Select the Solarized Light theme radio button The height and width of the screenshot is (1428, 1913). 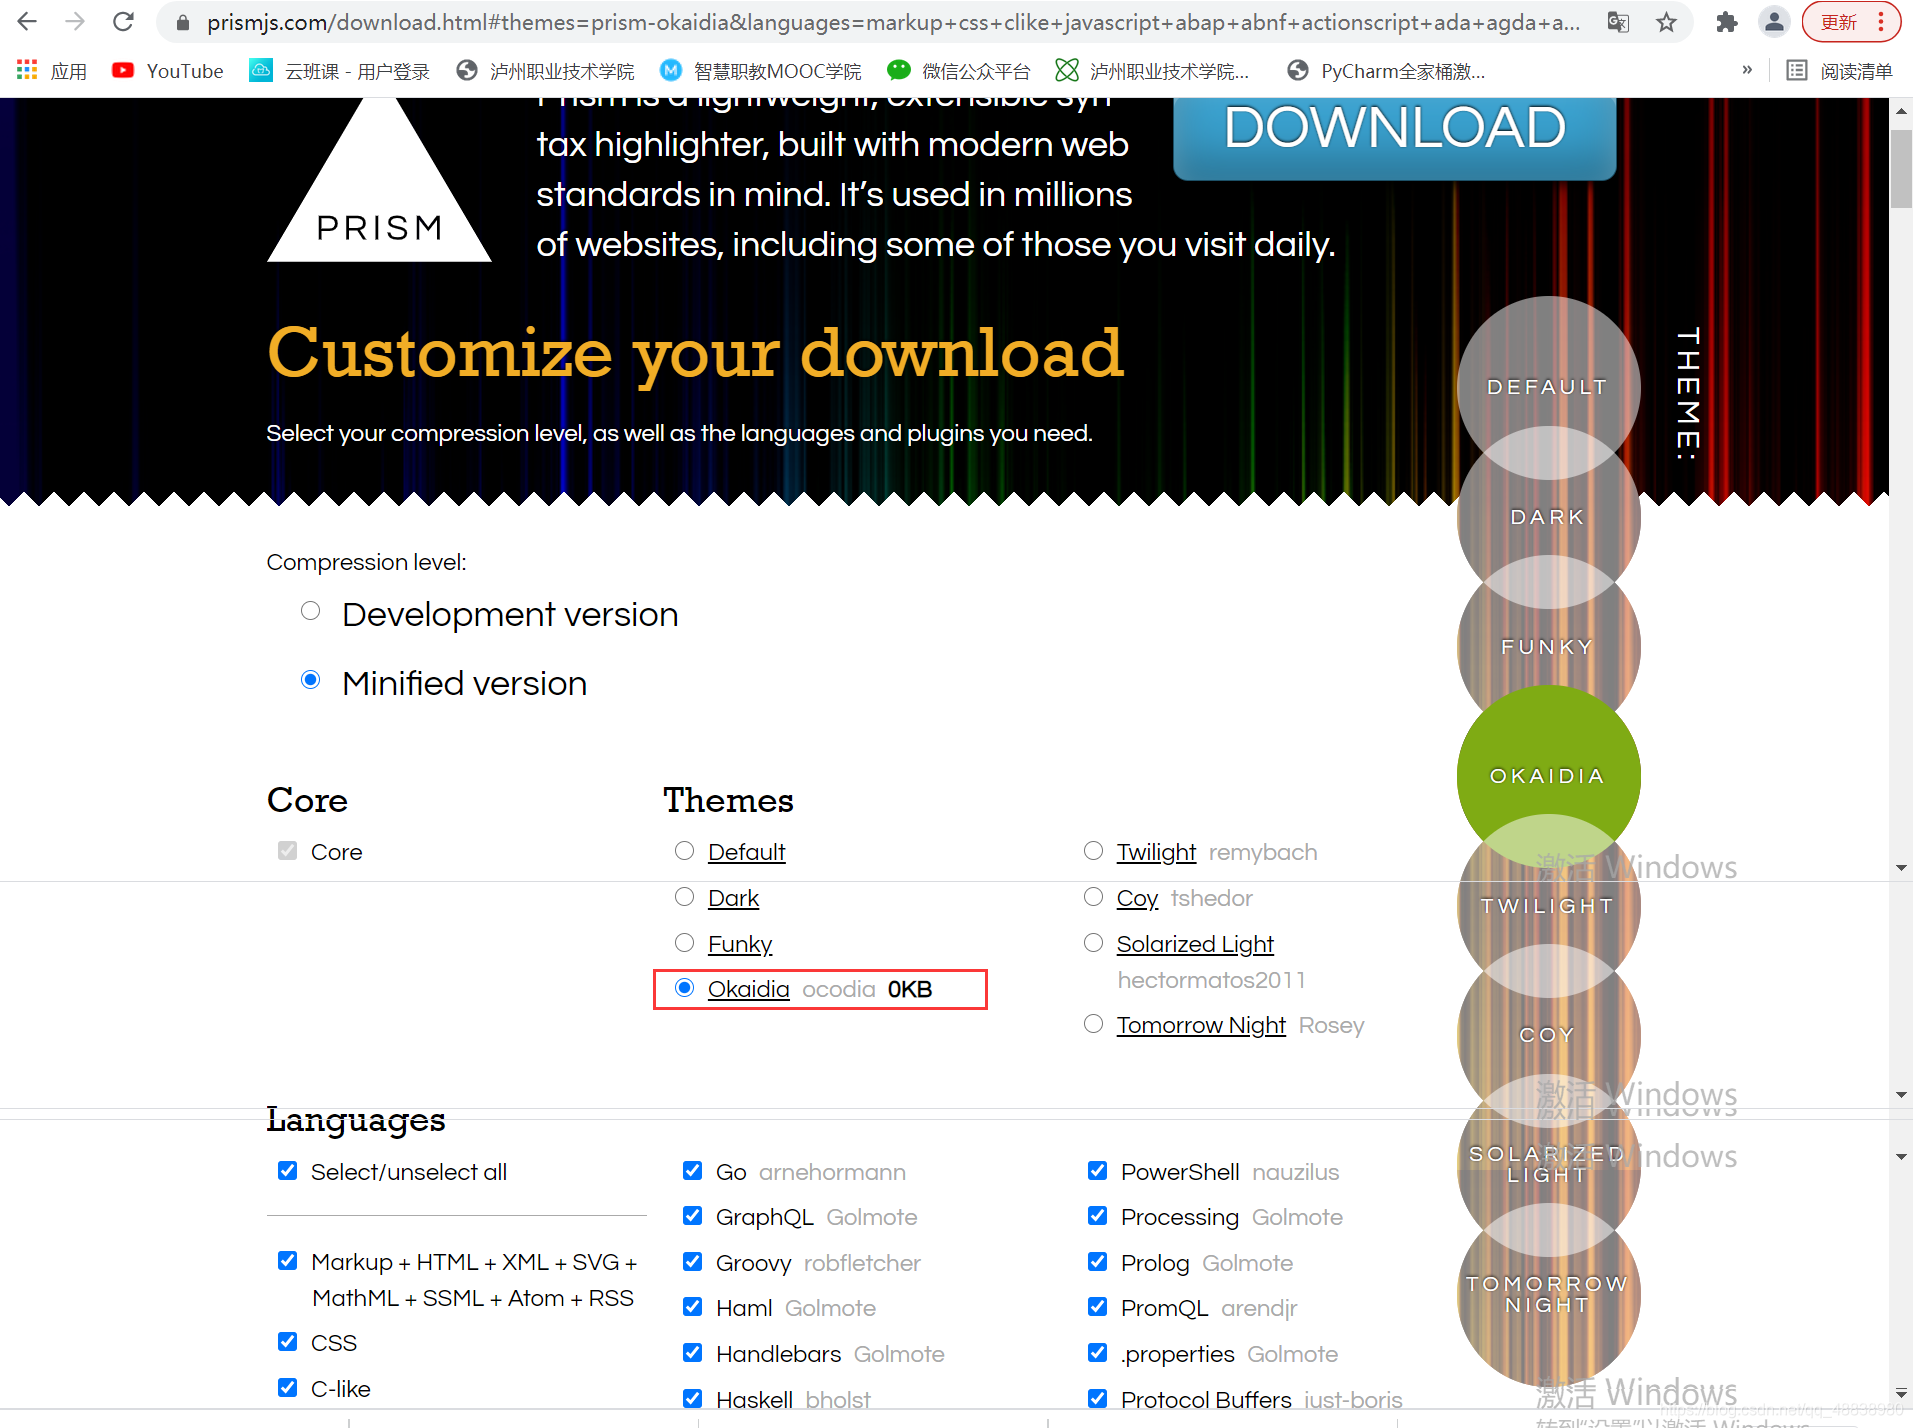(x=1093, y=942)
